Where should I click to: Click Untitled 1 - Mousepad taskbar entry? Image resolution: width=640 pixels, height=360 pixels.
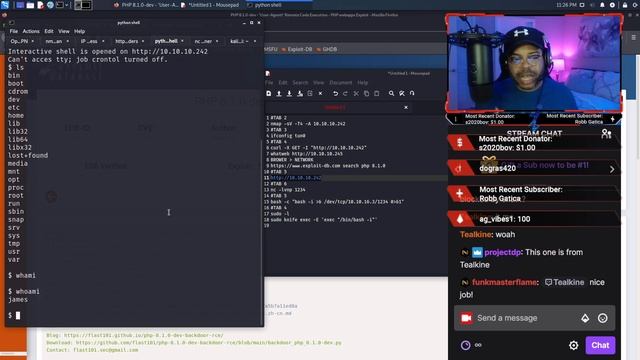pyautogui.click(x=210, y=5)
